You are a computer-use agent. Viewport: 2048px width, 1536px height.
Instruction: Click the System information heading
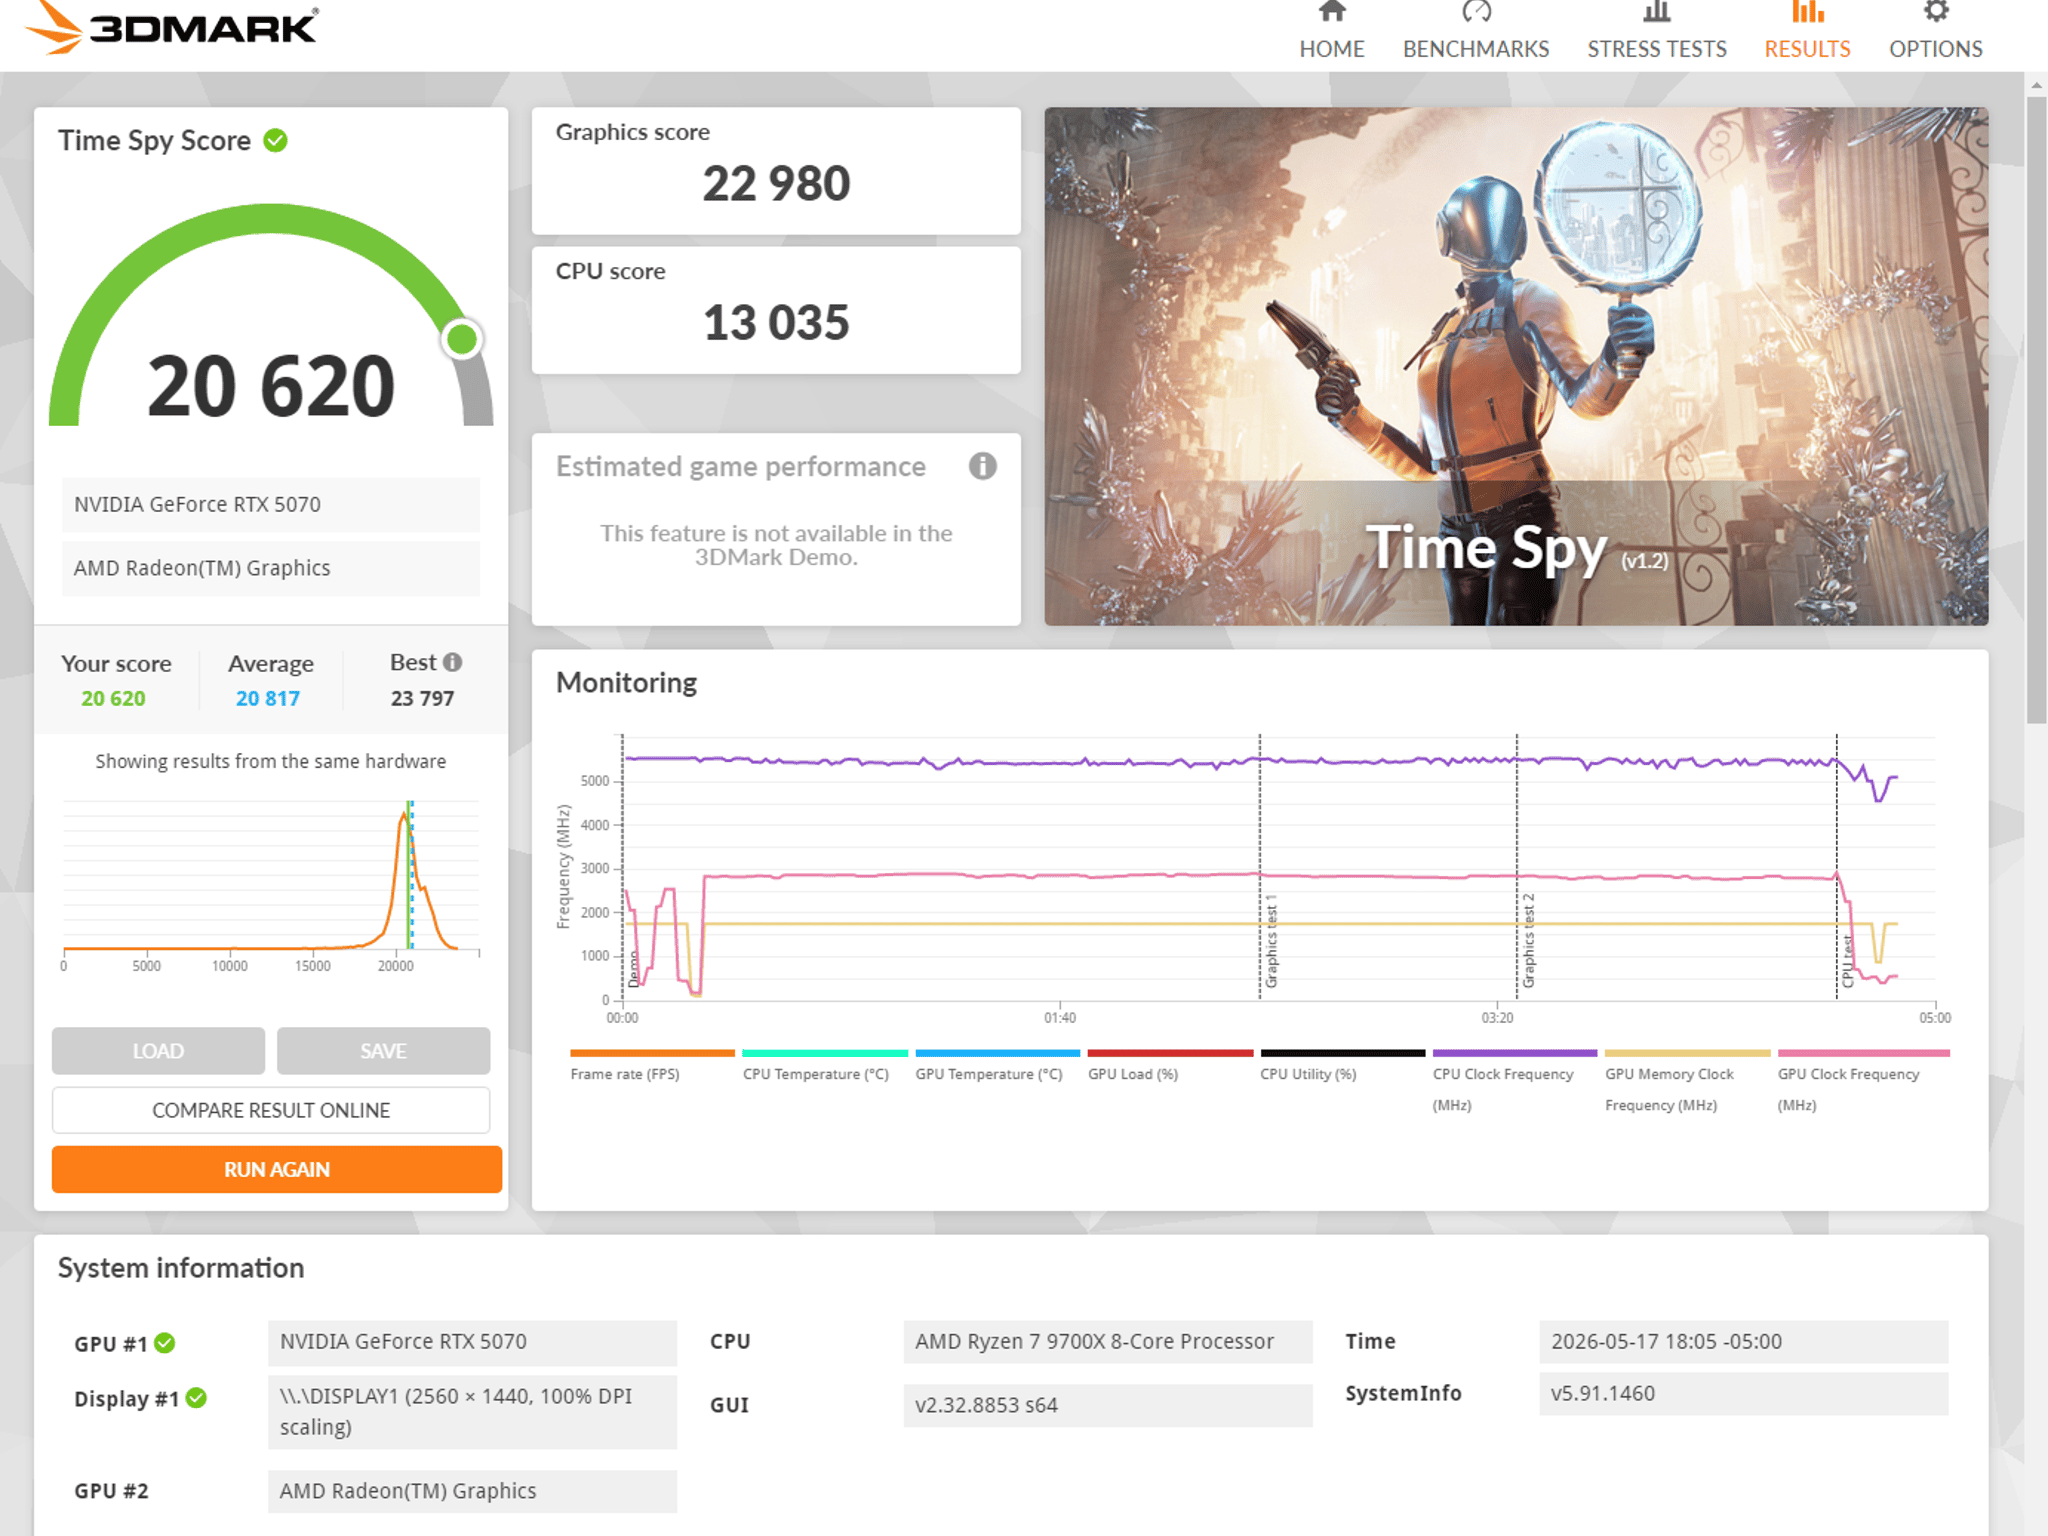(x=181, y=1268)
